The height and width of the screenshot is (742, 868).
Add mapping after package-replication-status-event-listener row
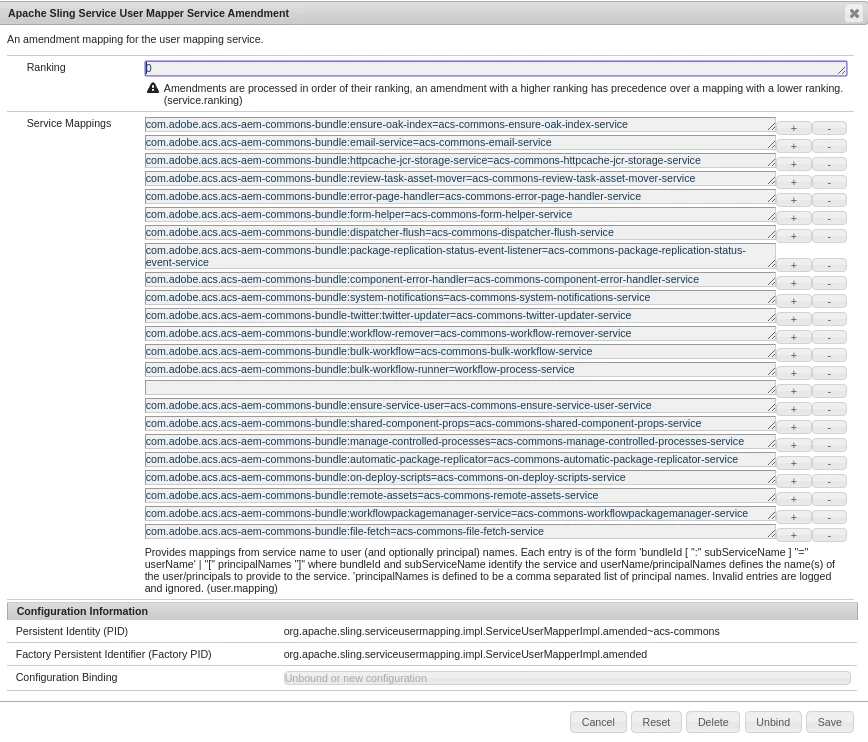(x=793, y=265)
